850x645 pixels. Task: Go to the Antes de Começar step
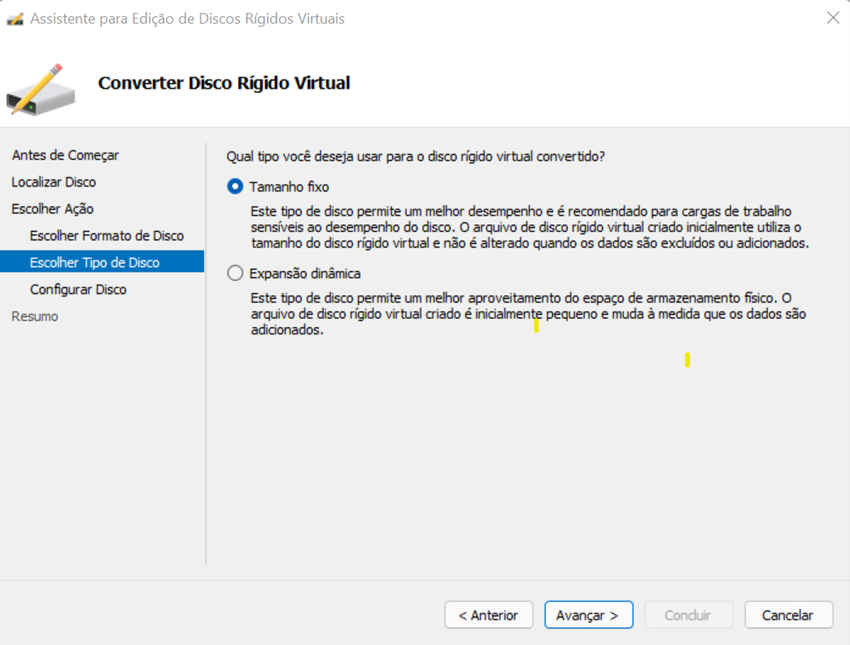point(65,155)
